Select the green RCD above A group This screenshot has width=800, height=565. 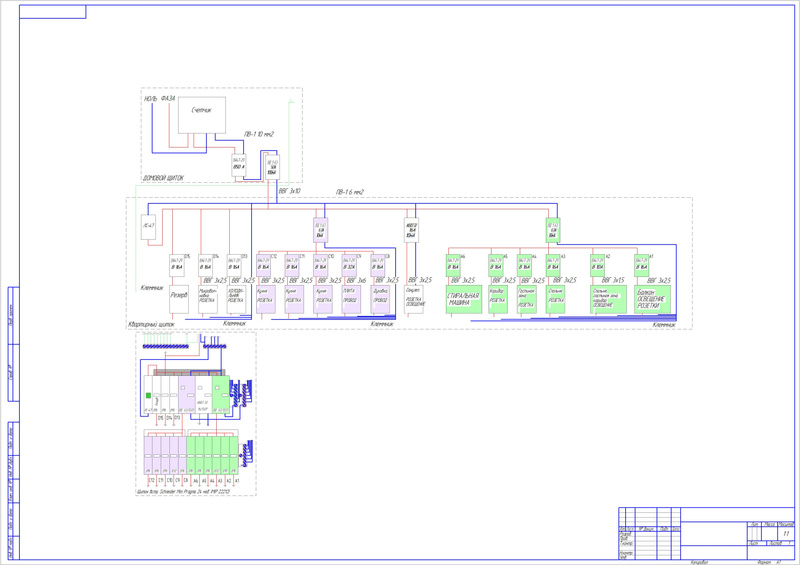(x=553, y=230)
